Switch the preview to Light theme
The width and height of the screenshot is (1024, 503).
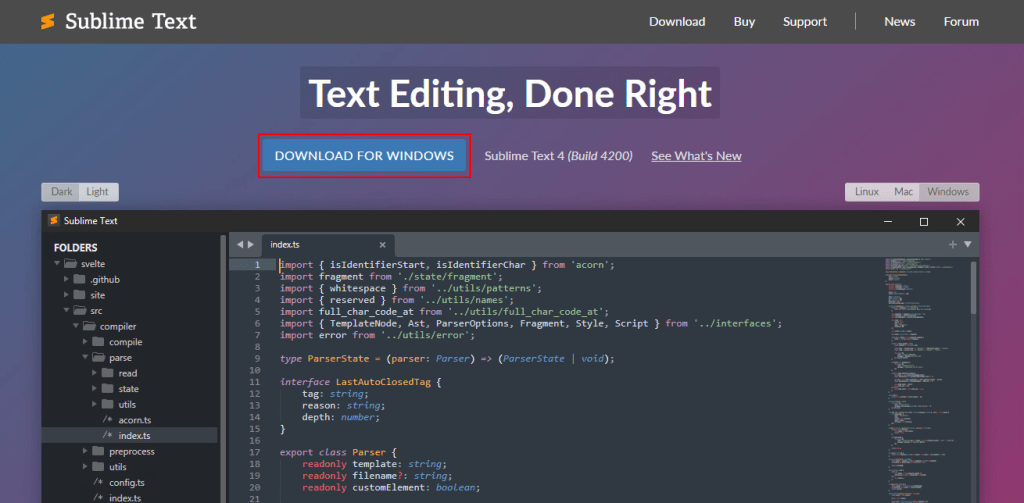97,192
